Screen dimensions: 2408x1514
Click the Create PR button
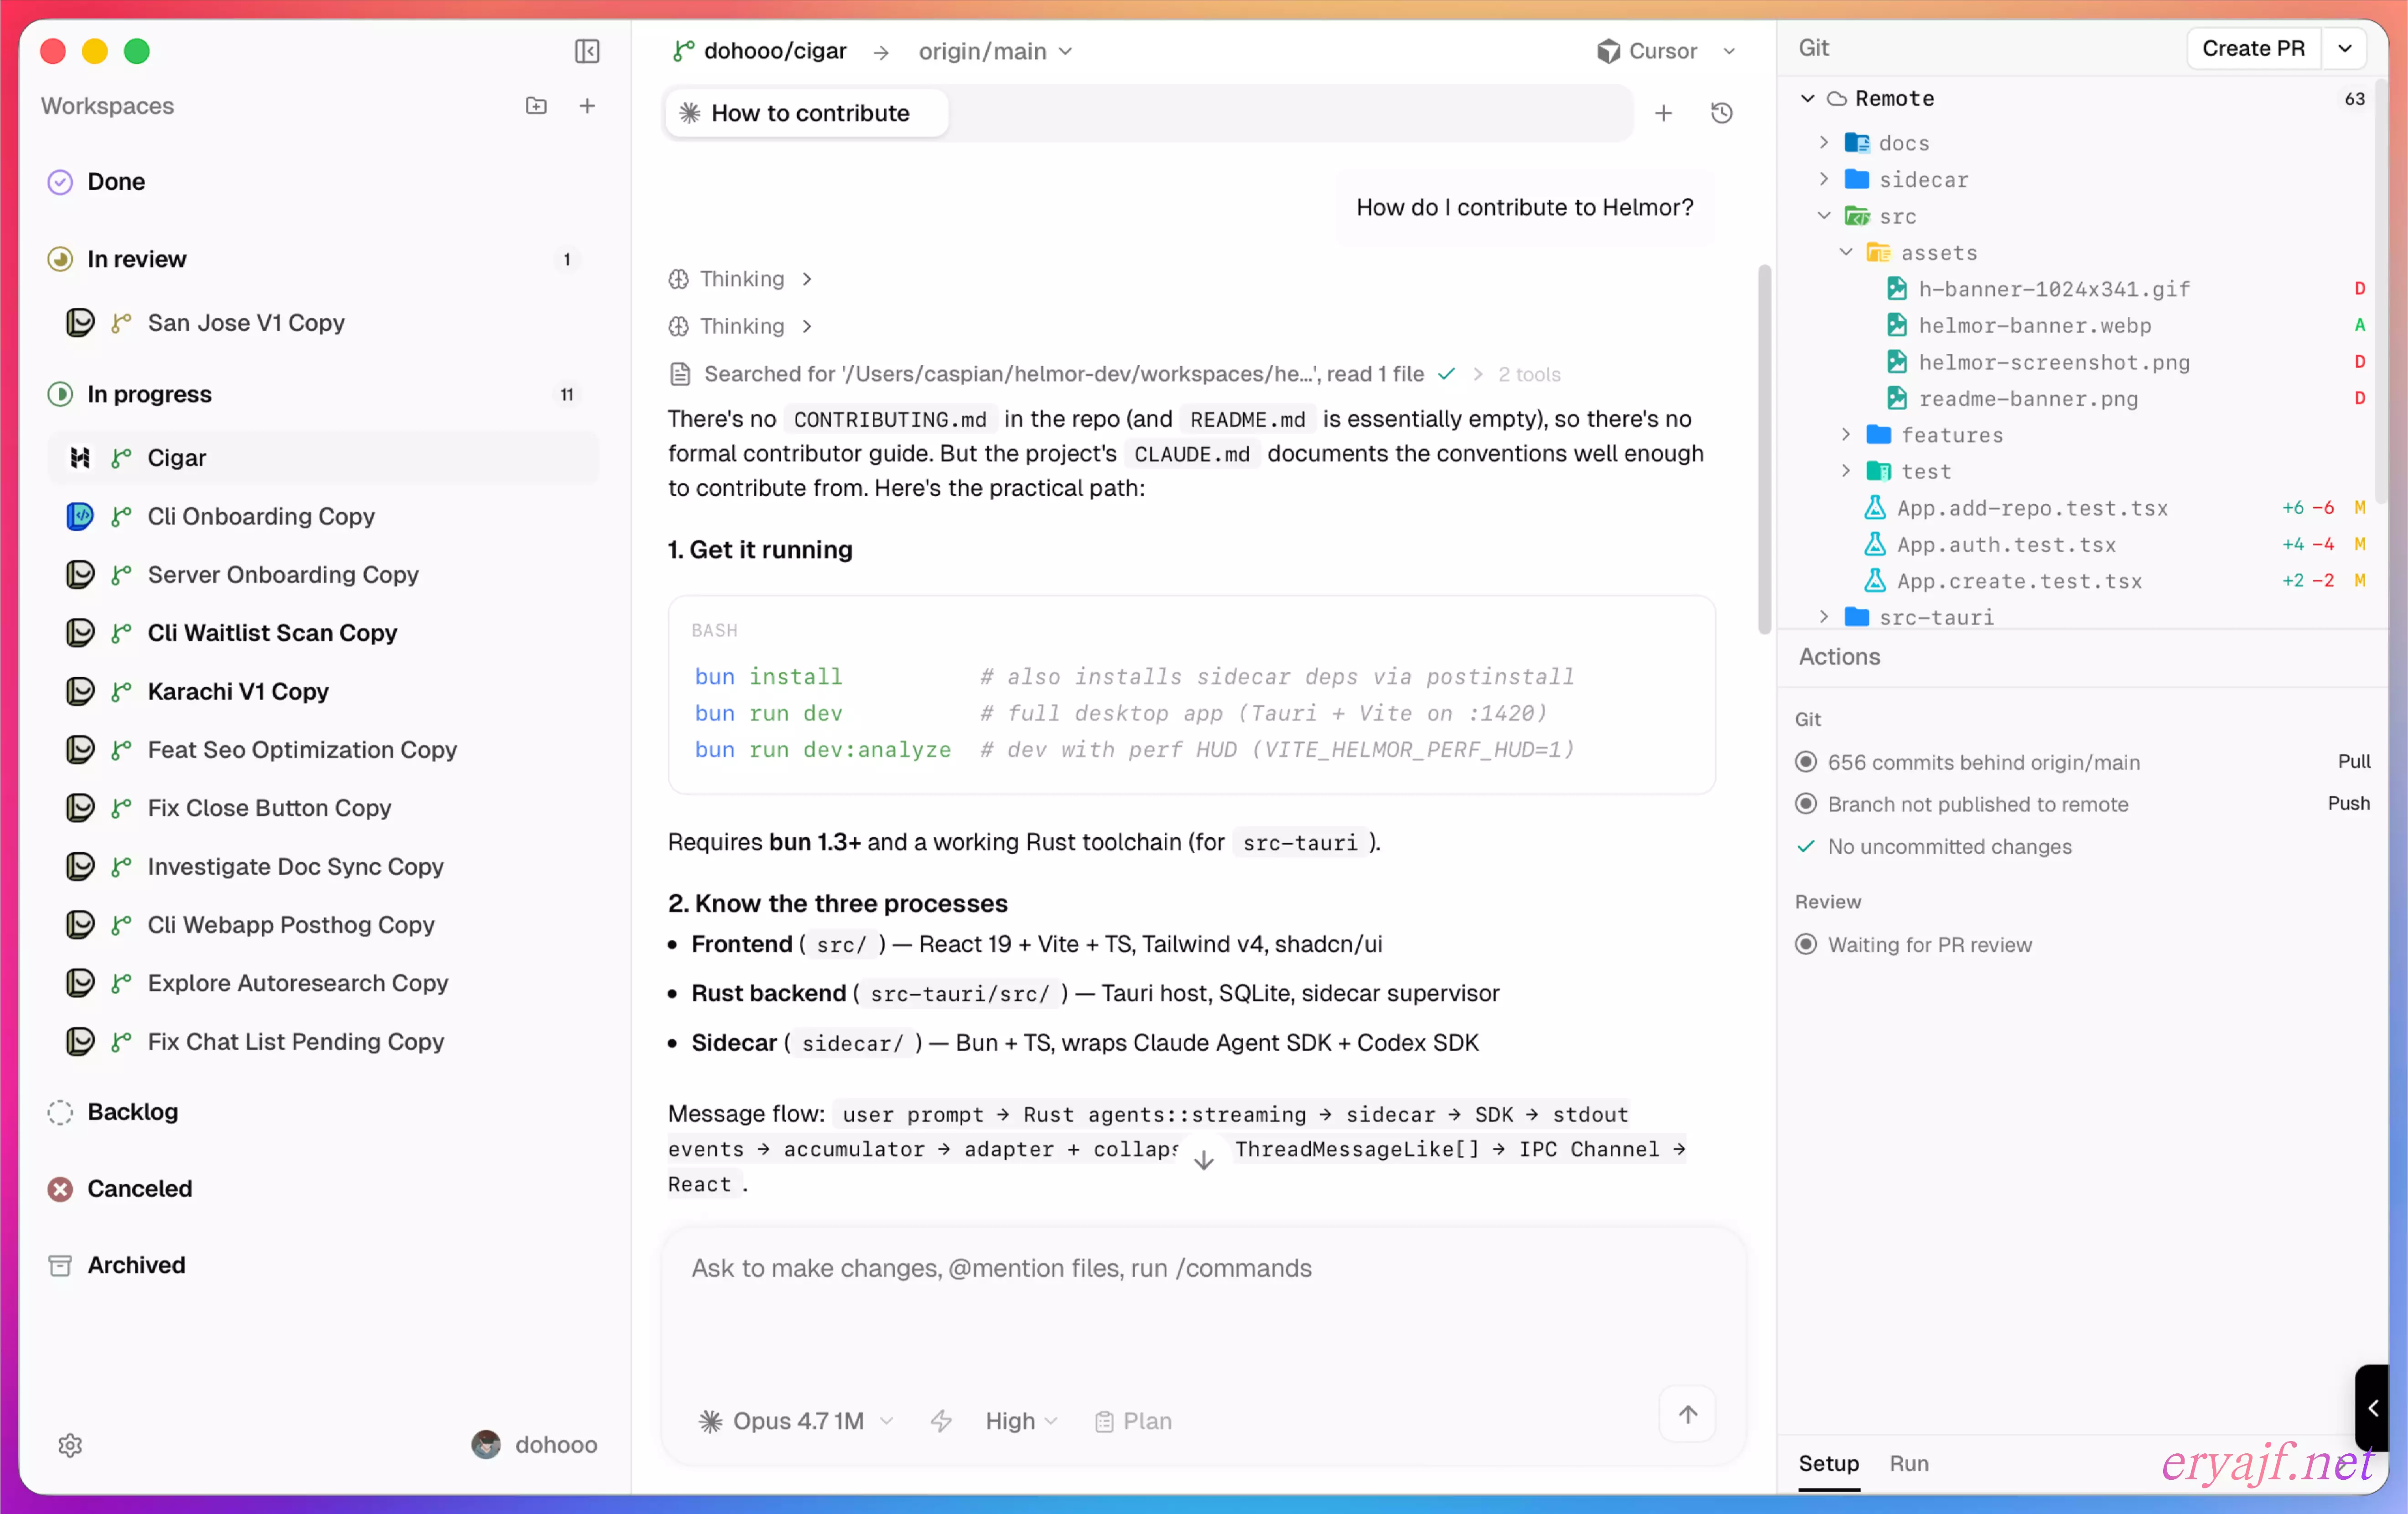tap(2253, 49)
